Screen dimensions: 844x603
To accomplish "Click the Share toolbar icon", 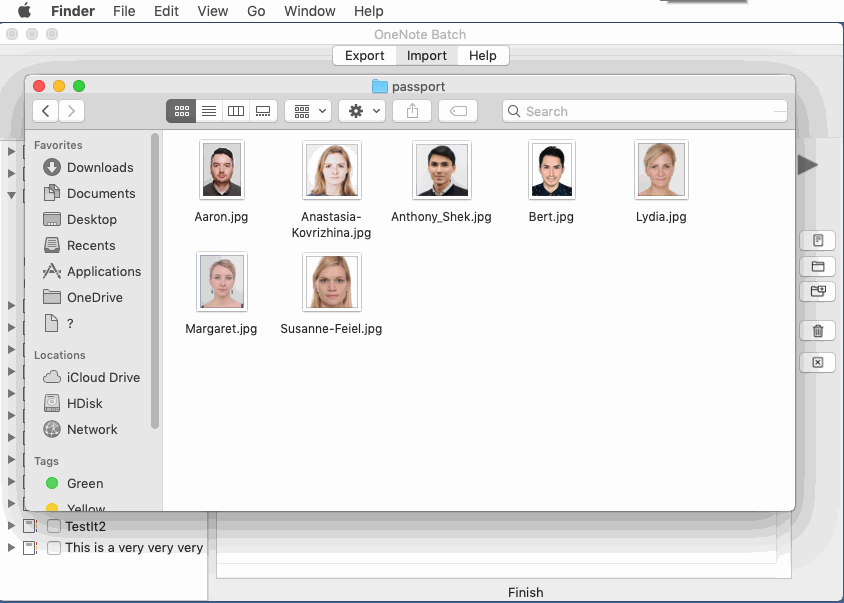I will [412, 111].
